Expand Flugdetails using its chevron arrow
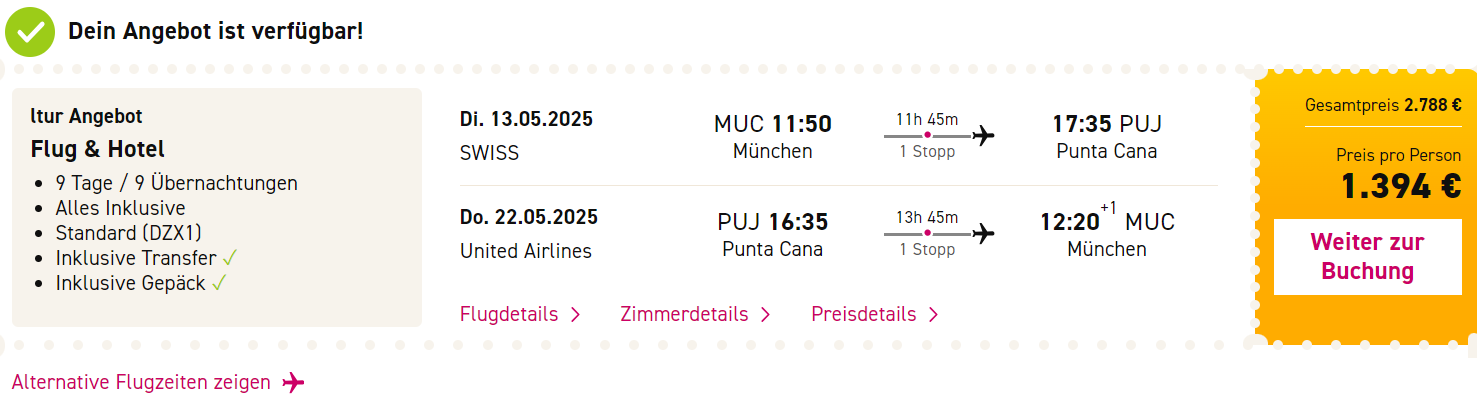This screenshot has height=410, width=1477. click(x=575, y=314)
